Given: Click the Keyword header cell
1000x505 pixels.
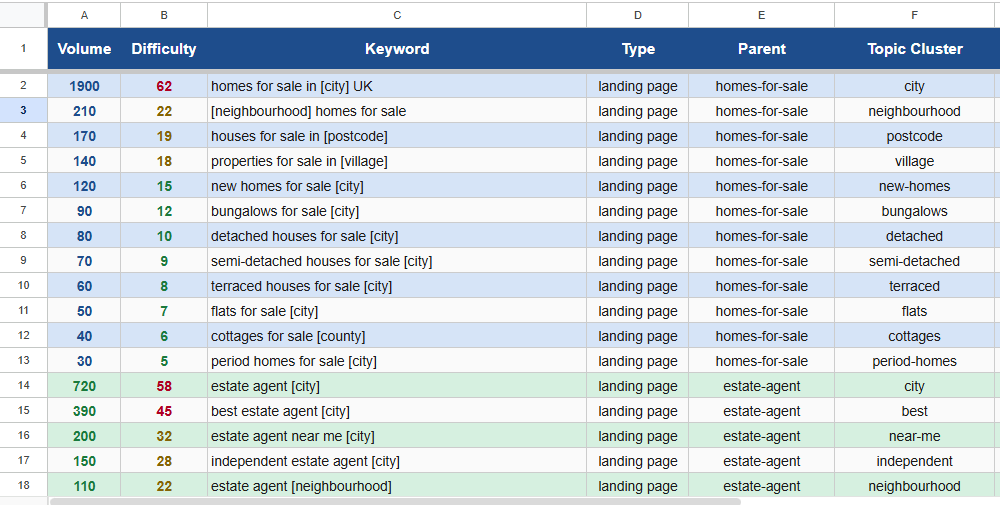Looking at the screenshot, I should click(x=397, y=48).
